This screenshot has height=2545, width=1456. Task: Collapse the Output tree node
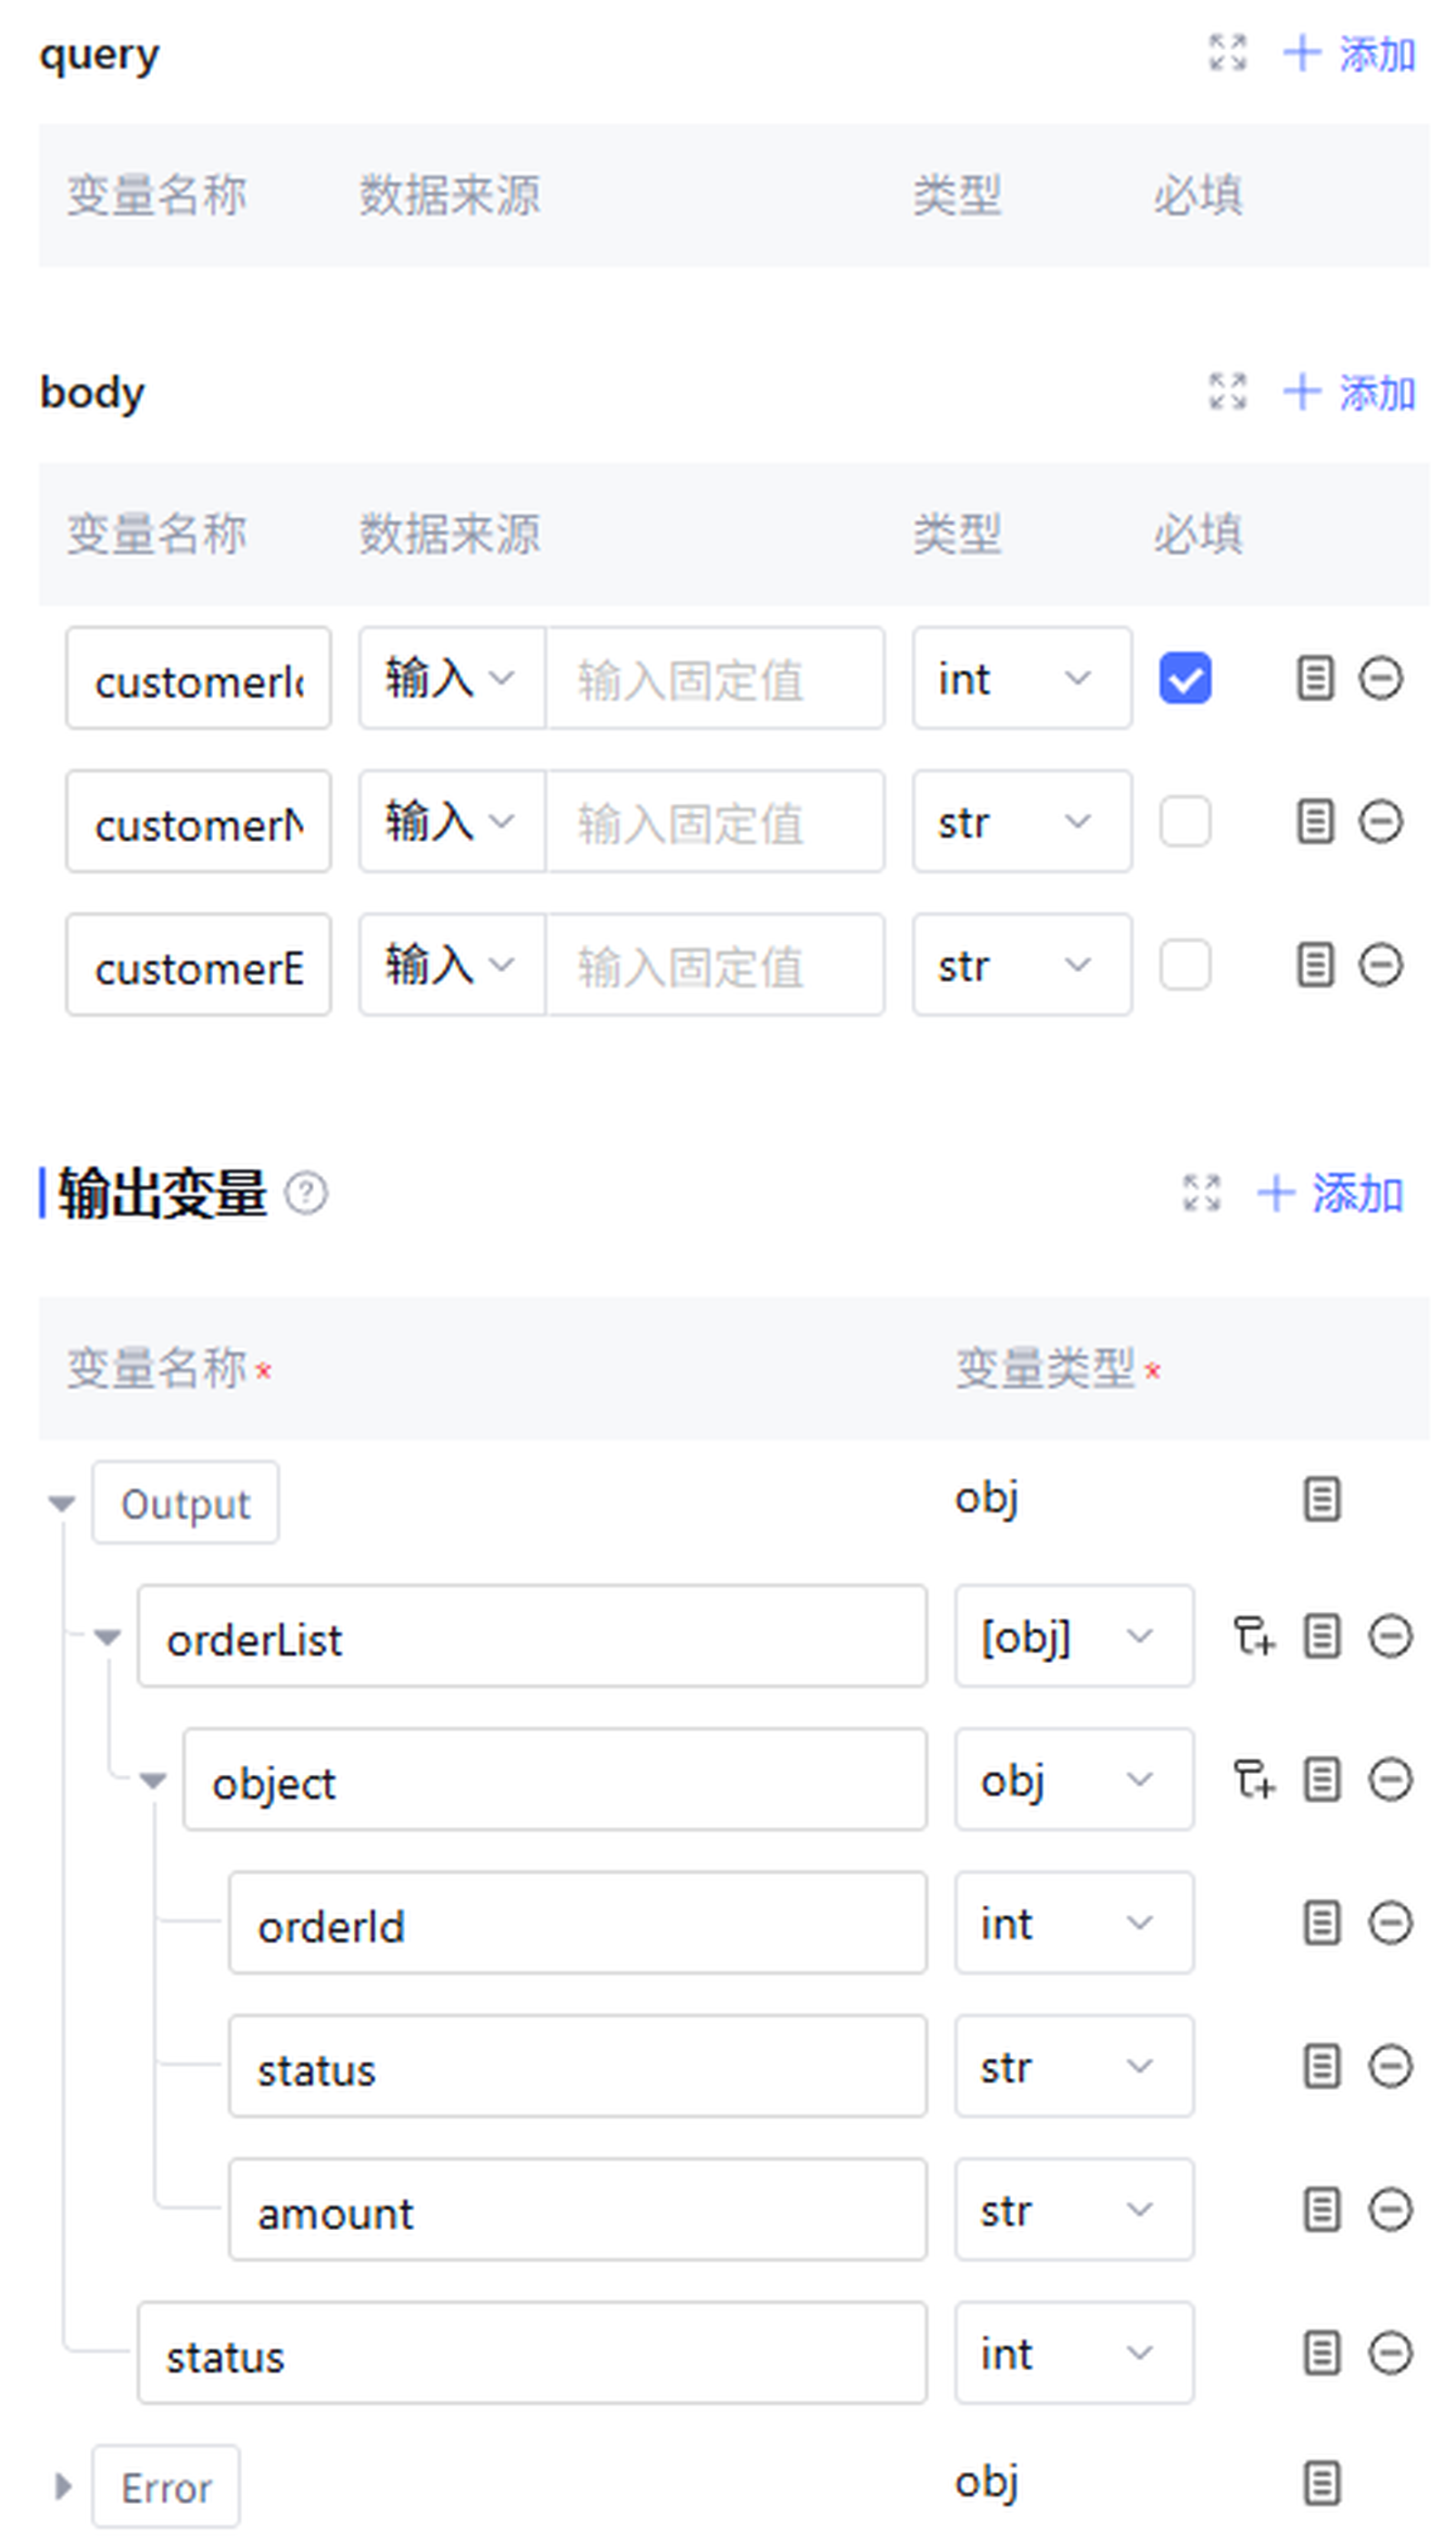62,1504
